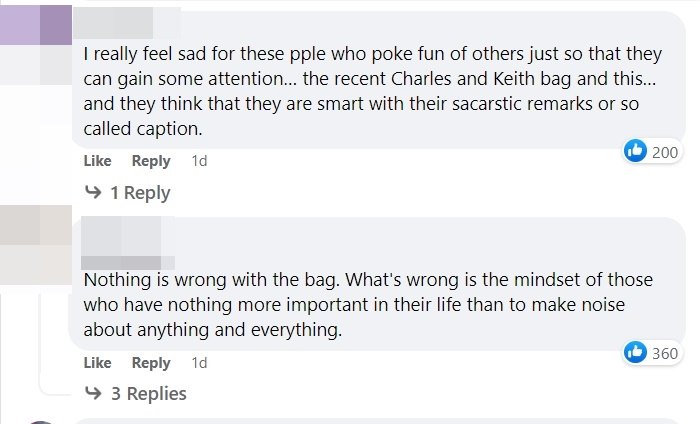The image size is (700, 424).
Task: Reply to the Charles and Keith bag comment
Action: (x=151, y=161)
